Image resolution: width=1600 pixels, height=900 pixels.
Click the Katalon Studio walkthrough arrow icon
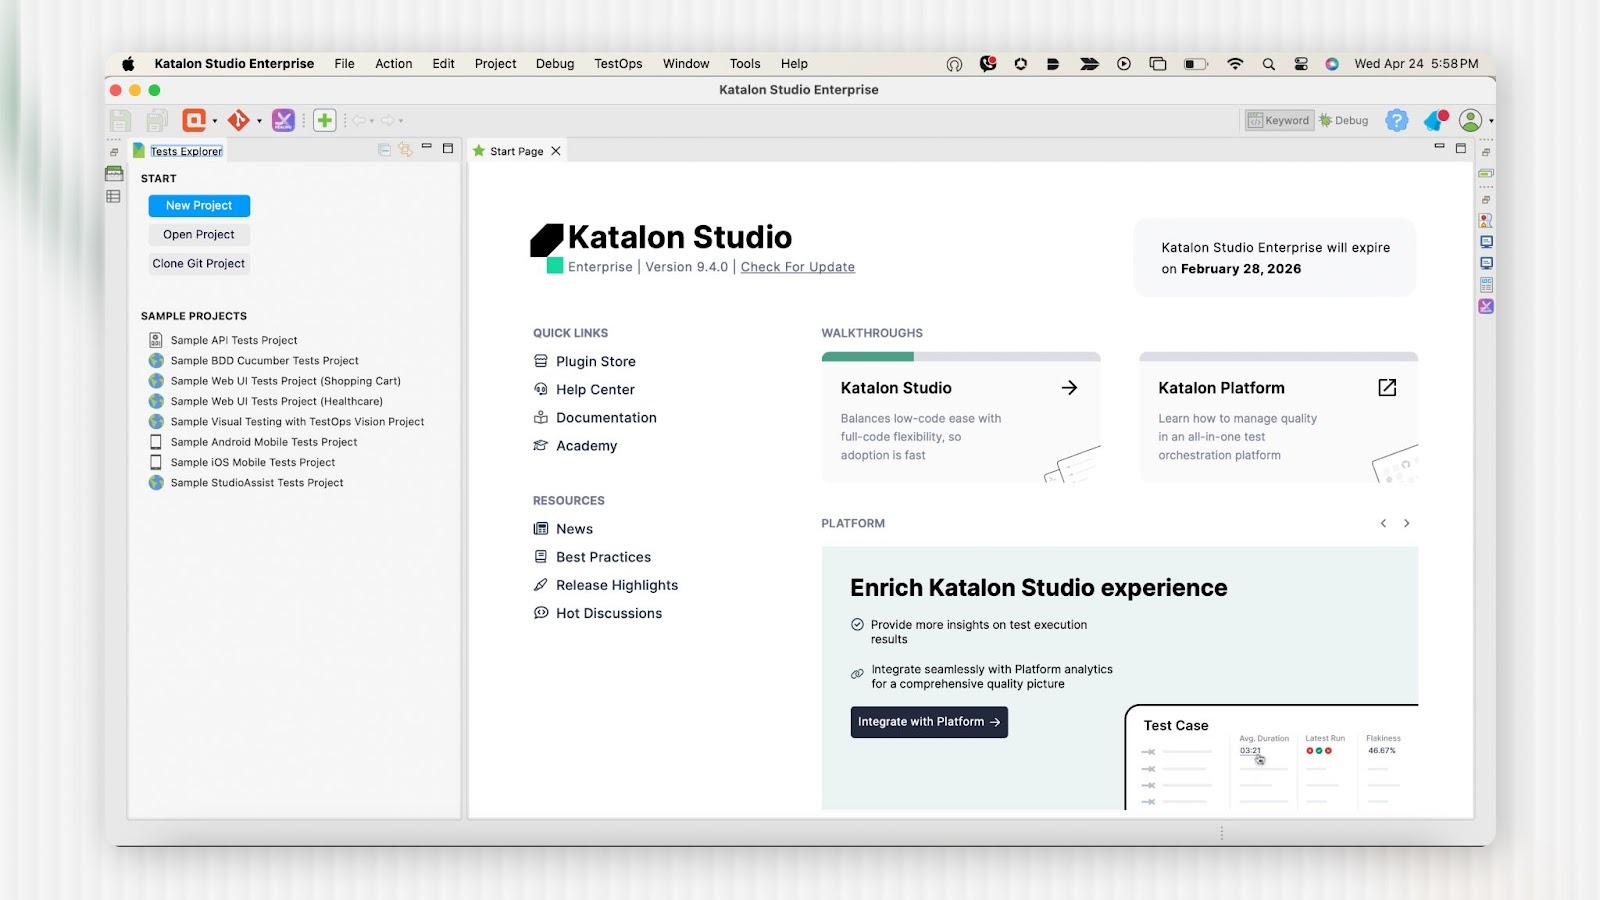coord(1069,388)
